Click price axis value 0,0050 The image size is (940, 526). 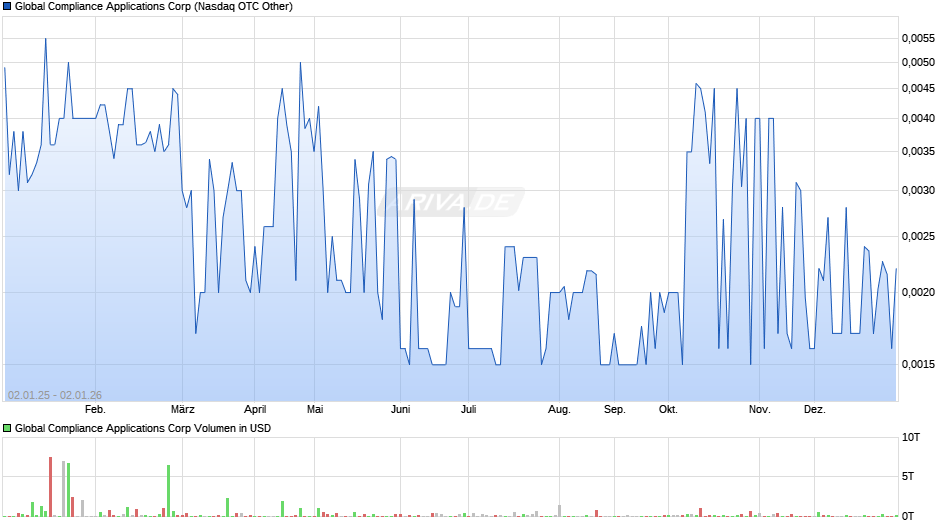[918, 62]
